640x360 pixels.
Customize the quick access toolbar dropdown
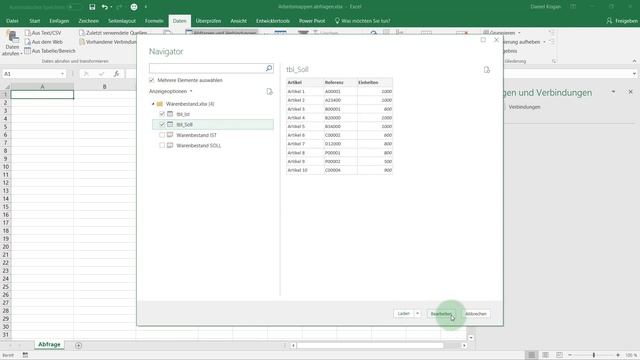click(x=146, y=7)
